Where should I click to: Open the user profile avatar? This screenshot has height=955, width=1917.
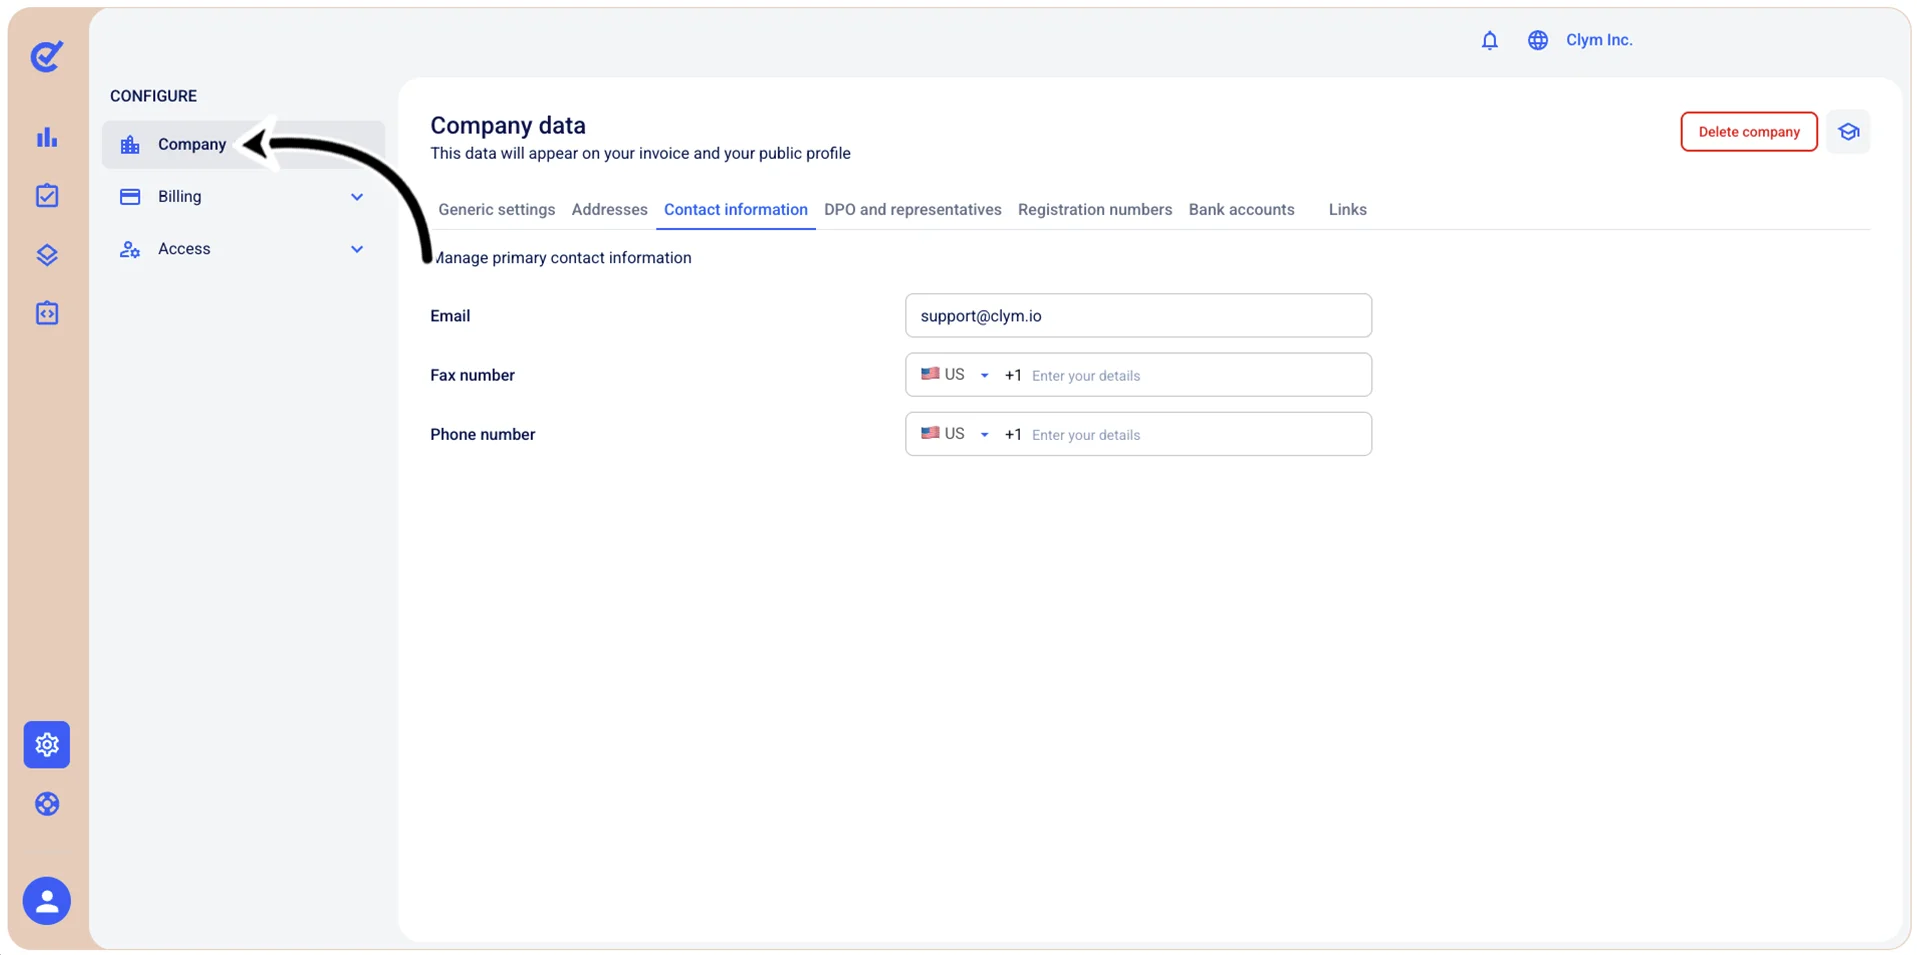tap(47, 901)
